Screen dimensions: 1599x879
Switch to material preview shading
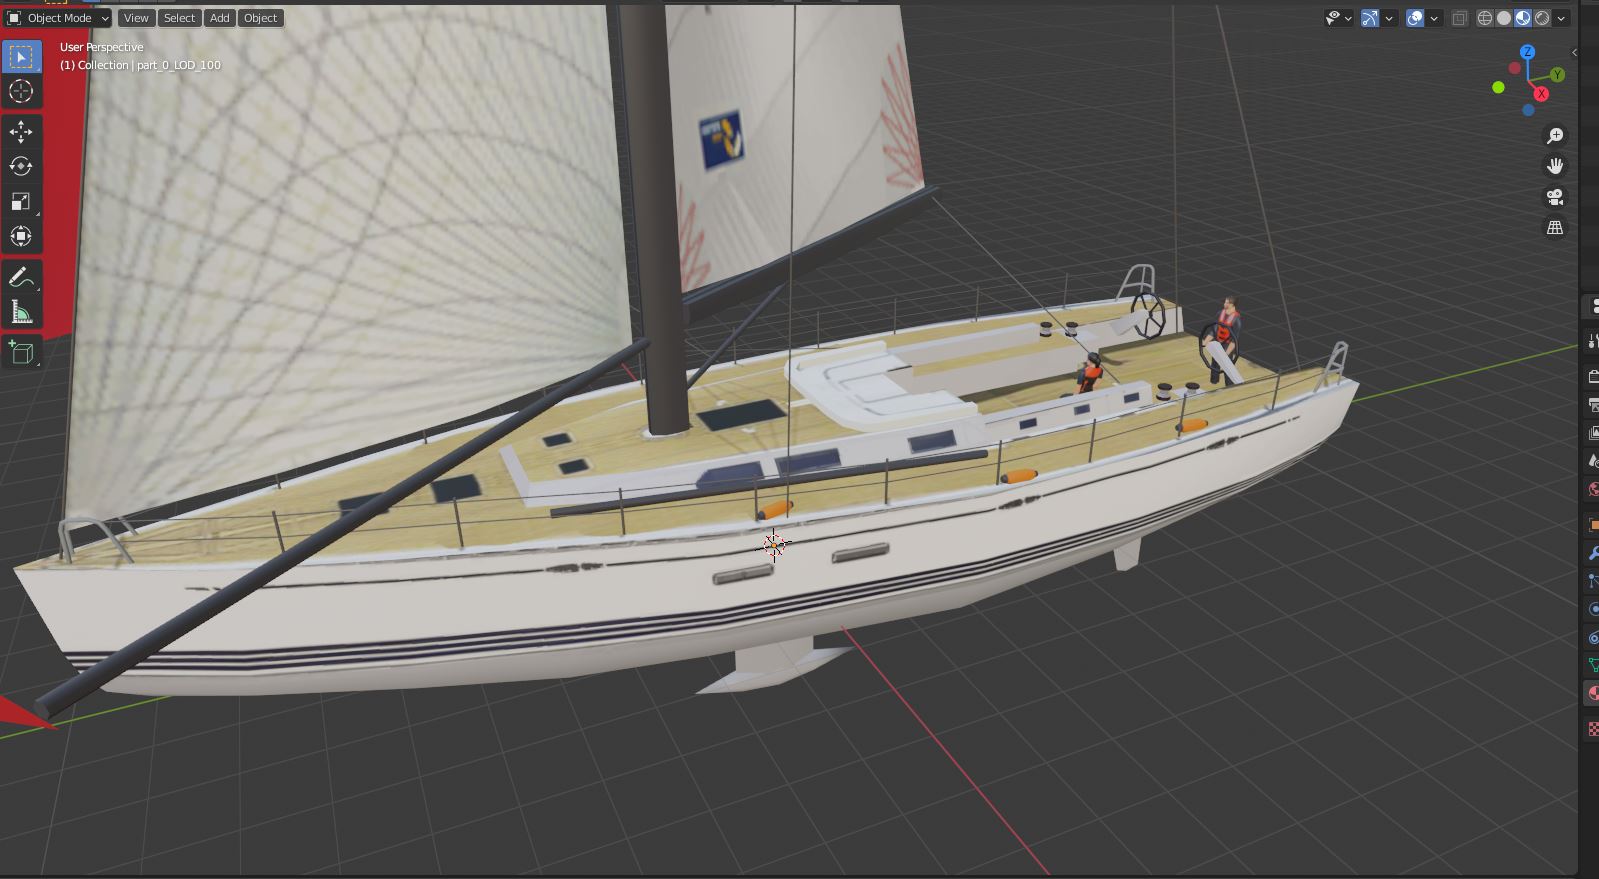point(1523,18)
